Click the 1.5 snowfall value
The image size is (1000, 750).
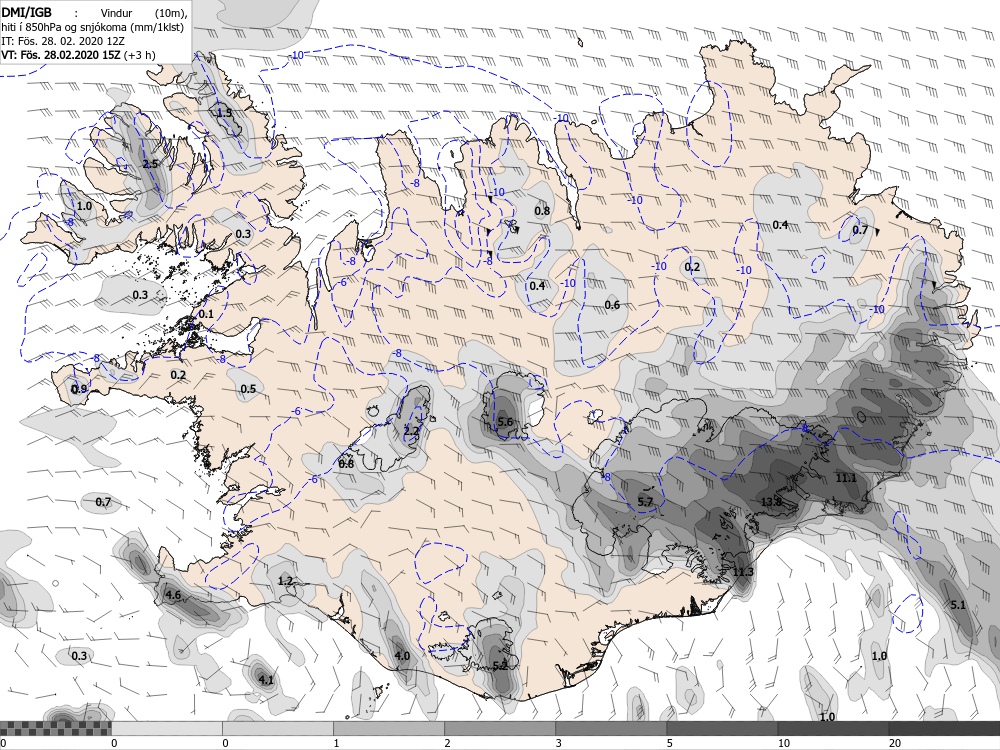224,113
